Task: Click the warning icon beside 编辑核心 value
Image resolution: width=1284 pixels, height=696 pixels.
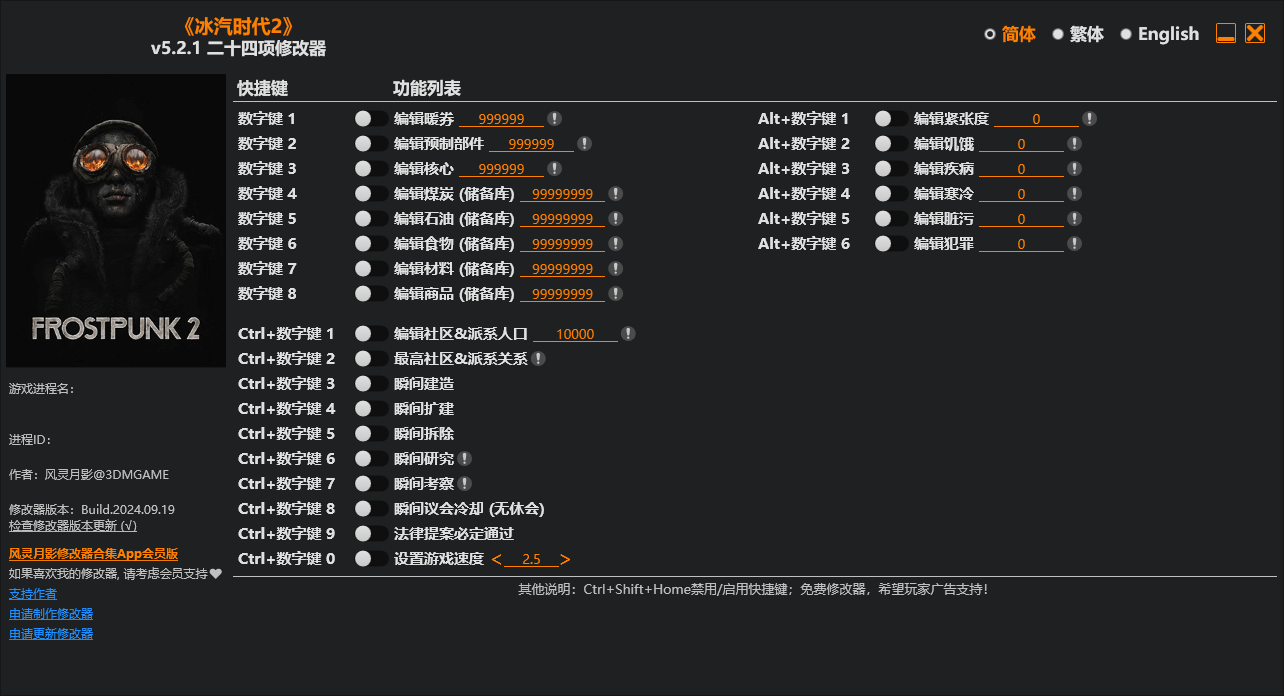Action: [552, 168]
